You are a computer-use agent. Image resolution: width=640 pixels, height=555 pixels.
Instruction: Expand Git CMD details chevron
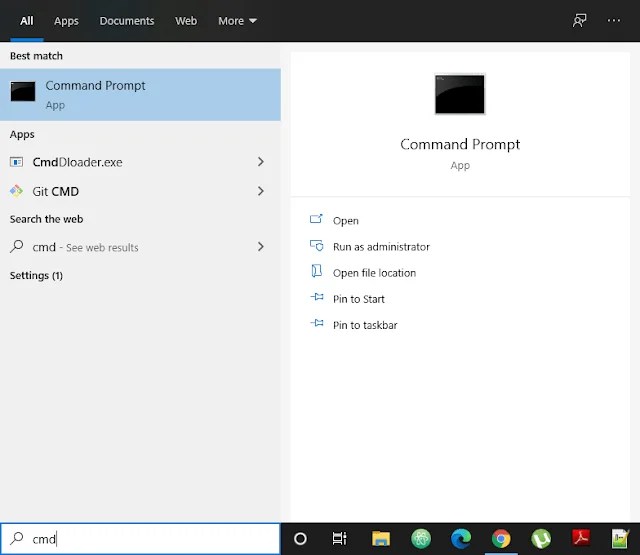pyautogui.click(x=261, y=191)
